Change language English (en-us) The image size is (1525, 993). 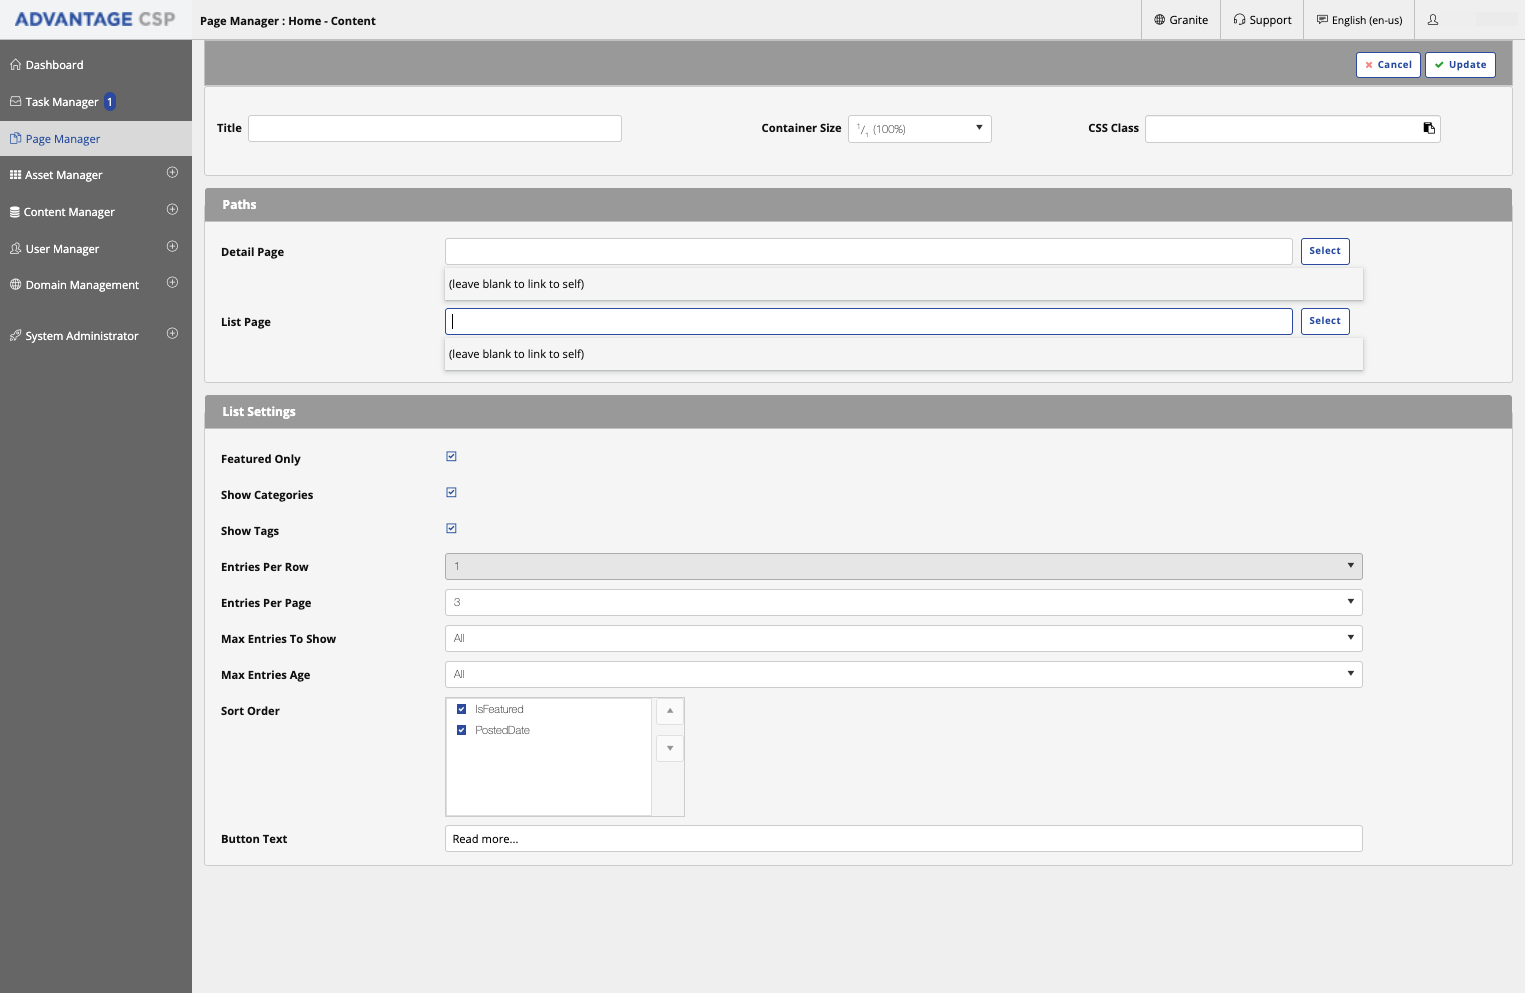[1359, 20]
